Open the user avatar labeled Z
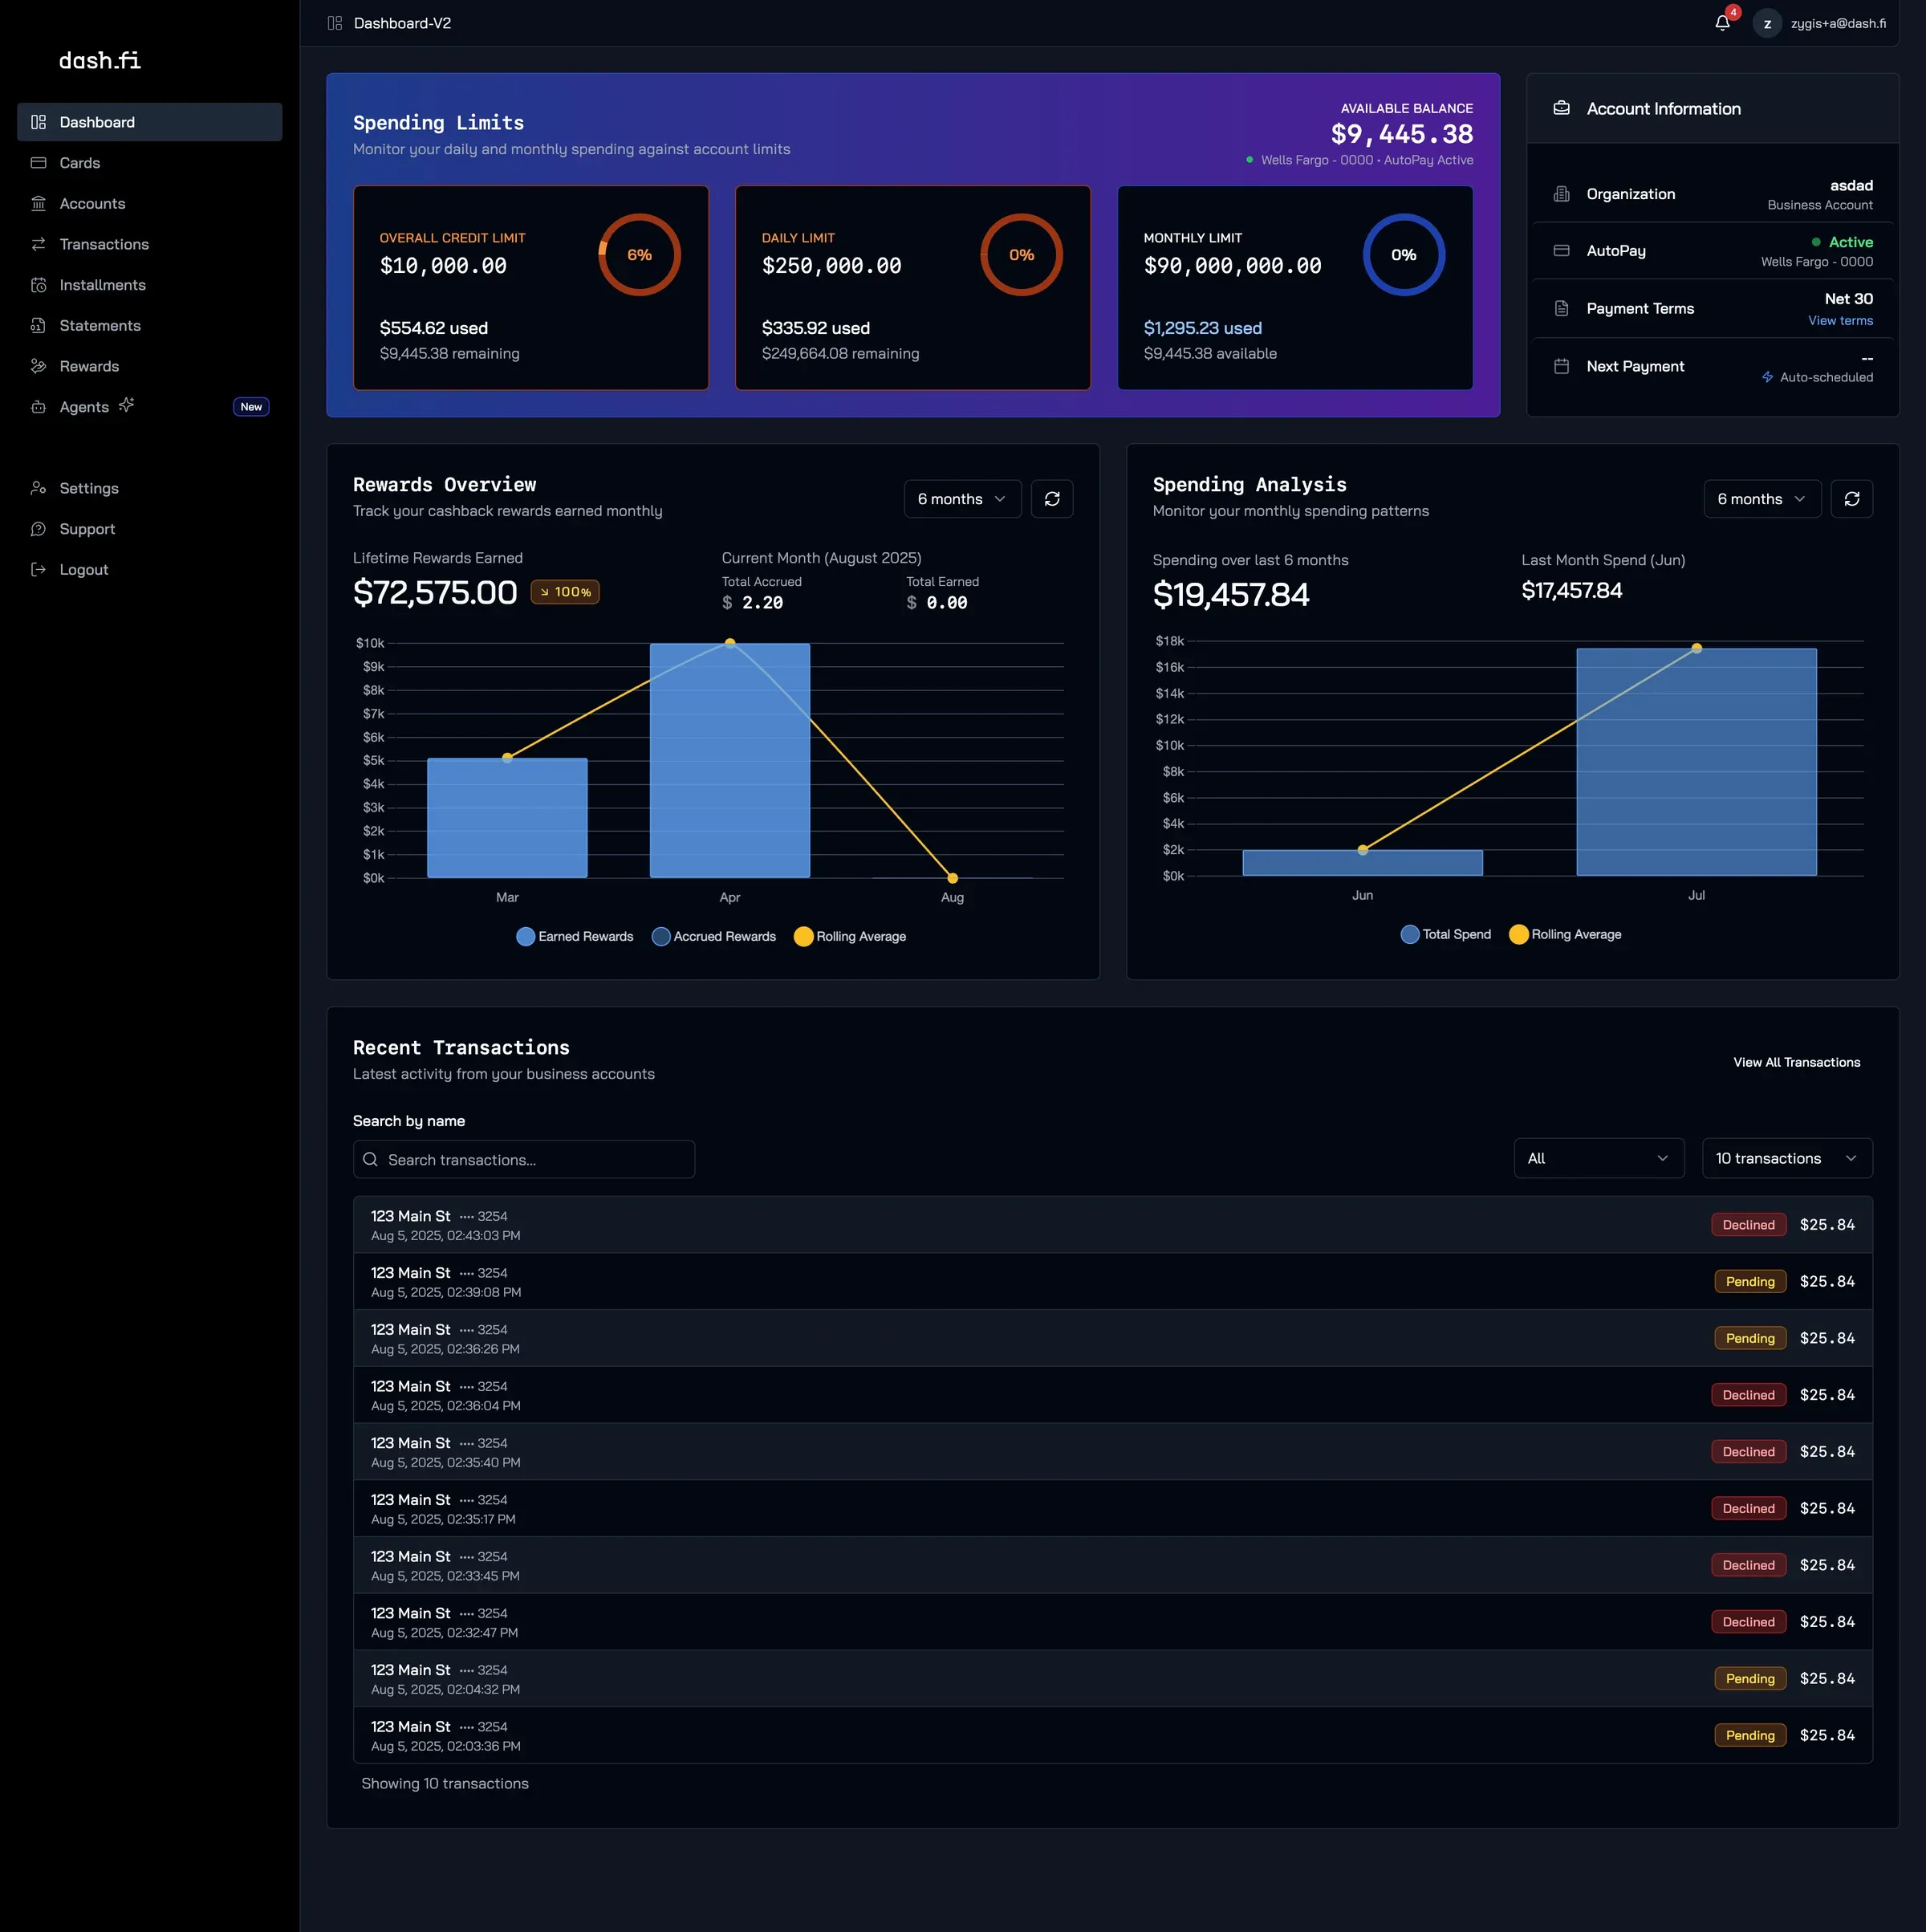The height and width of the screenshot is (1932, 1926). pos(1767,23)
